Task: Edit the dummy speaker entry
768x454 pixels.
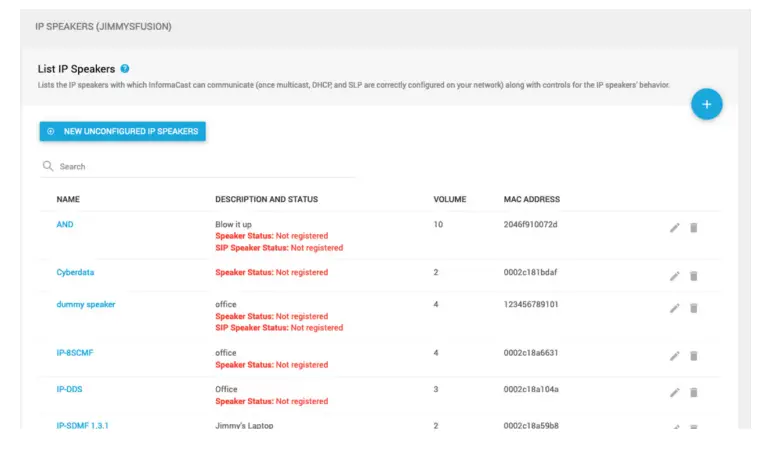Action: pos(674,308)
